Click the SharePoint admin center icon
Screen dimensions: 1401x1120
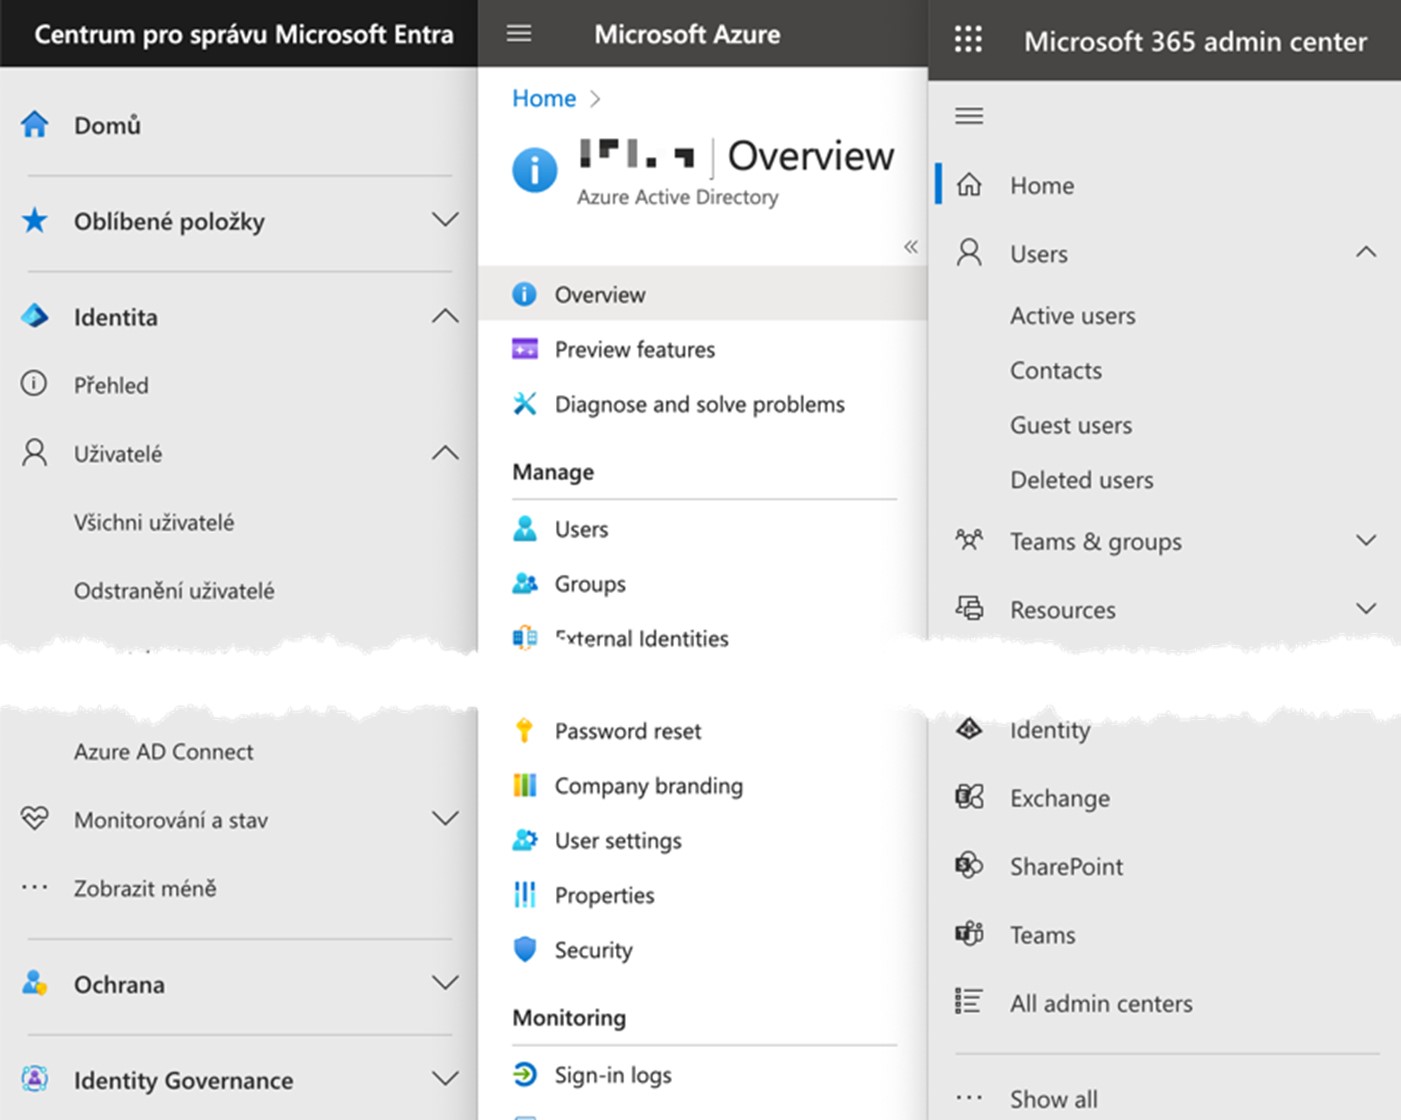tap(969, 865)
